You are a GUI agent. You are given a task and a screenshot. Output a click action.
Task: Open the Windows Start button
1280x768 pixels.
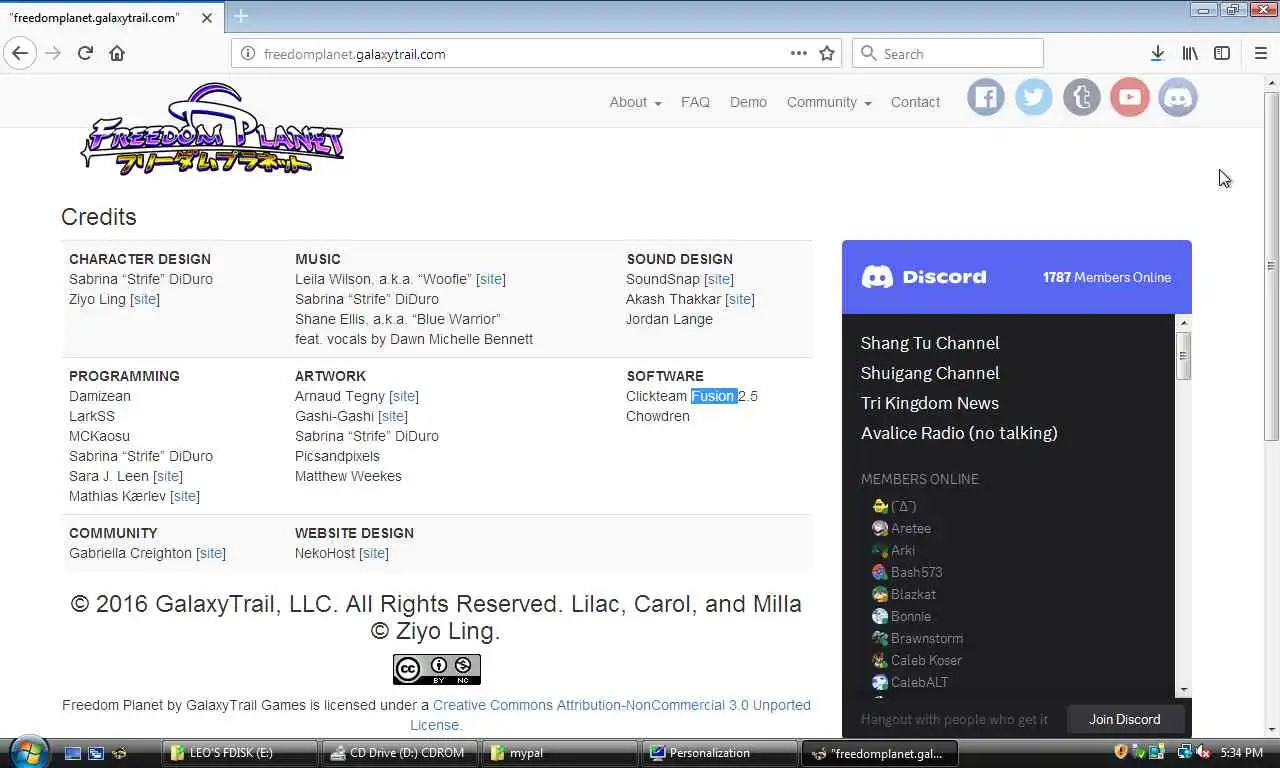[28, 751]
